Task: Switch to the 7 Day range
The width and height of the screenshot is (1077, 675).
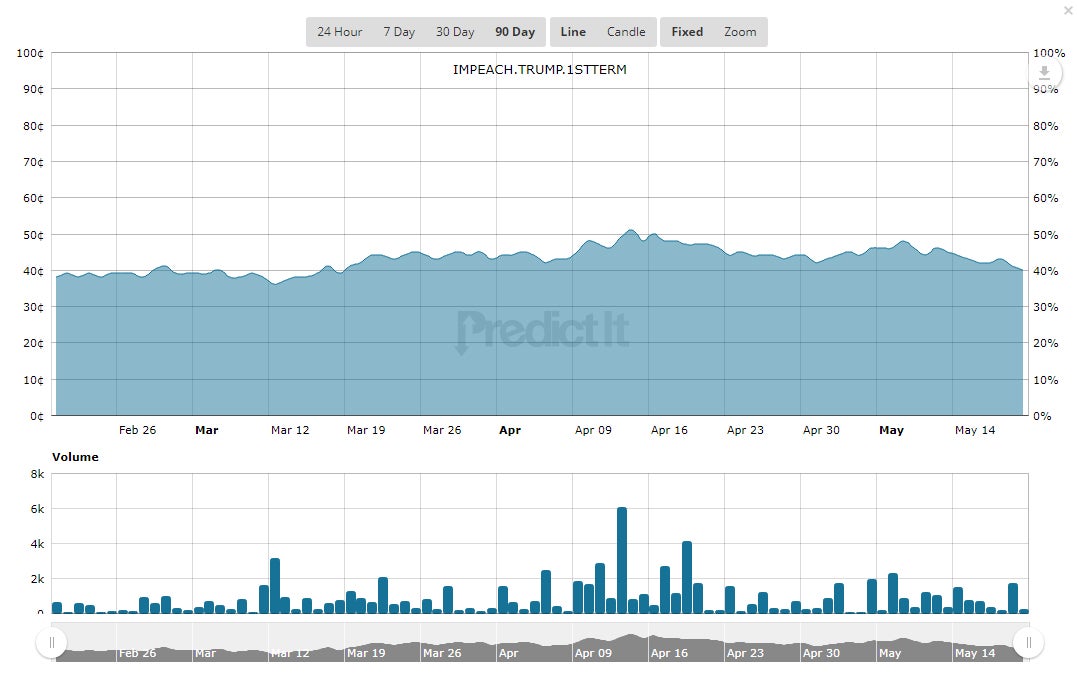Action: click(399, 32)
